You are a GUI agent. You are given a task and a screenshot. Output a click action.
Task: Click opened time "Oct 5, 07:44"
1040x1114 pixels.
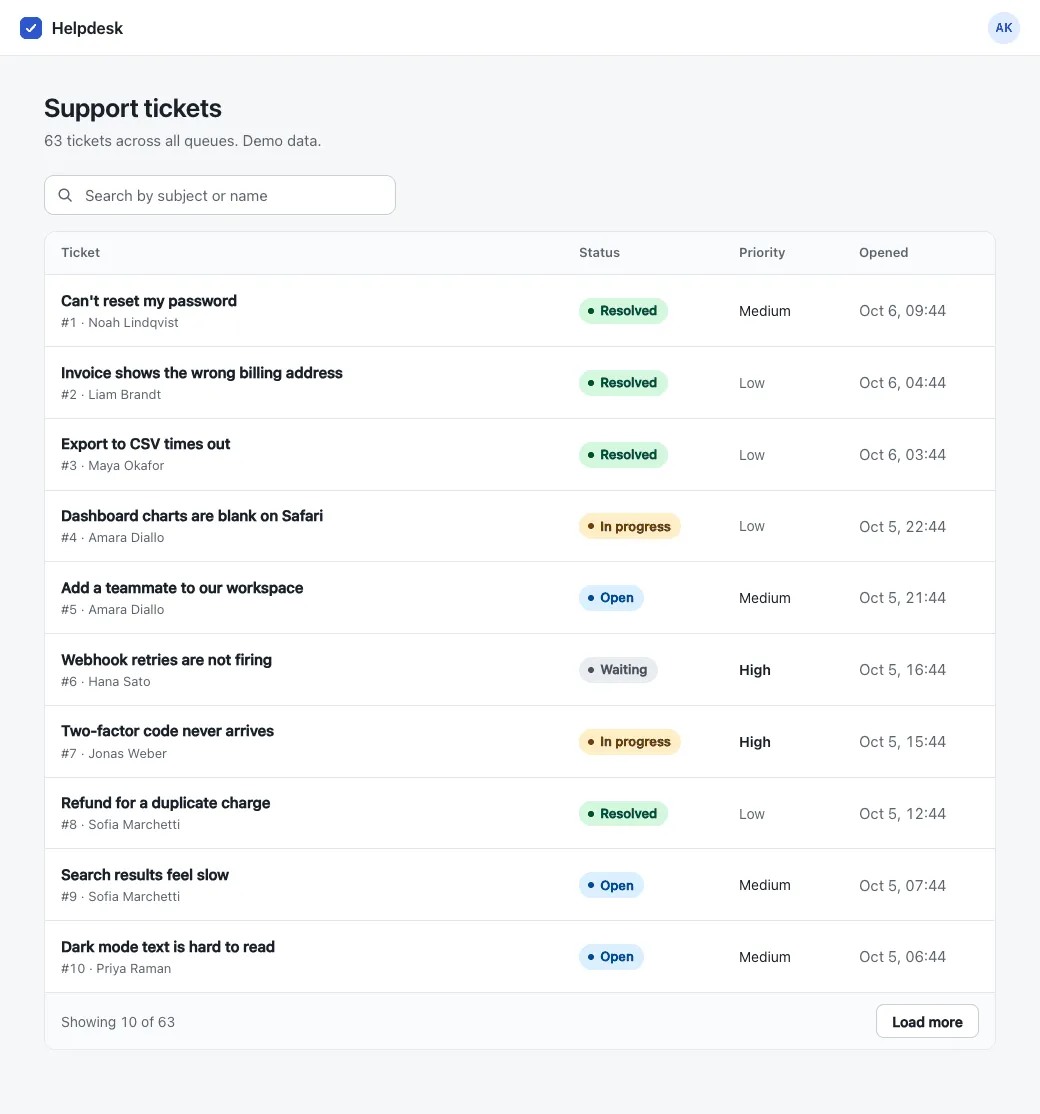902,886
